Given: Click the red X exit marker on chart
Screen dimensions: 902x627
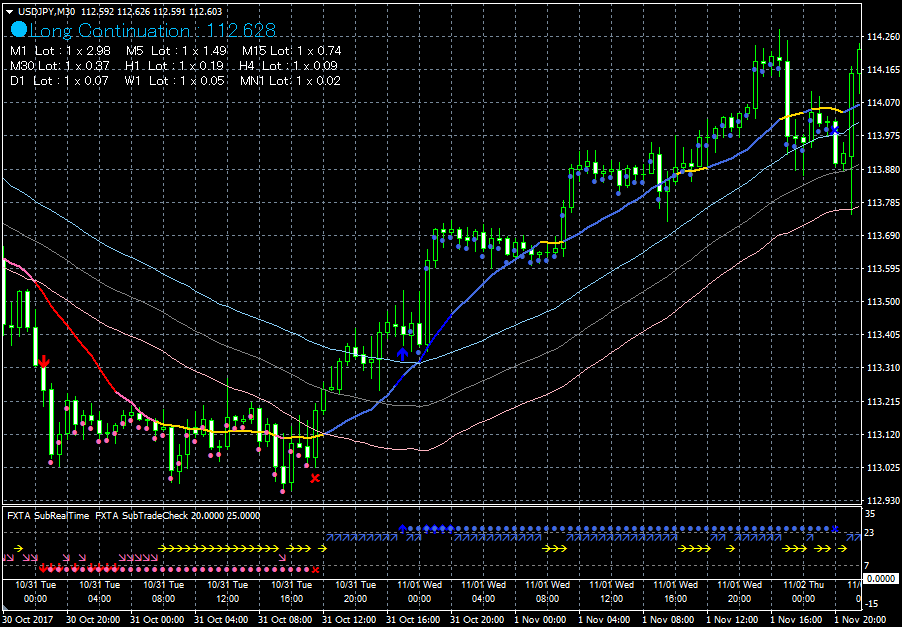Looking at the screenshot, I should pos(315,478).
